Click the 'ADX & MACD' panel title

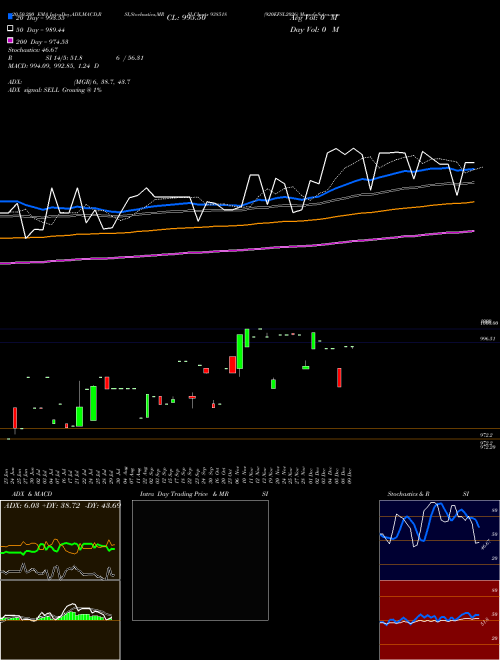pyautogui.click(x=32, y=494)
